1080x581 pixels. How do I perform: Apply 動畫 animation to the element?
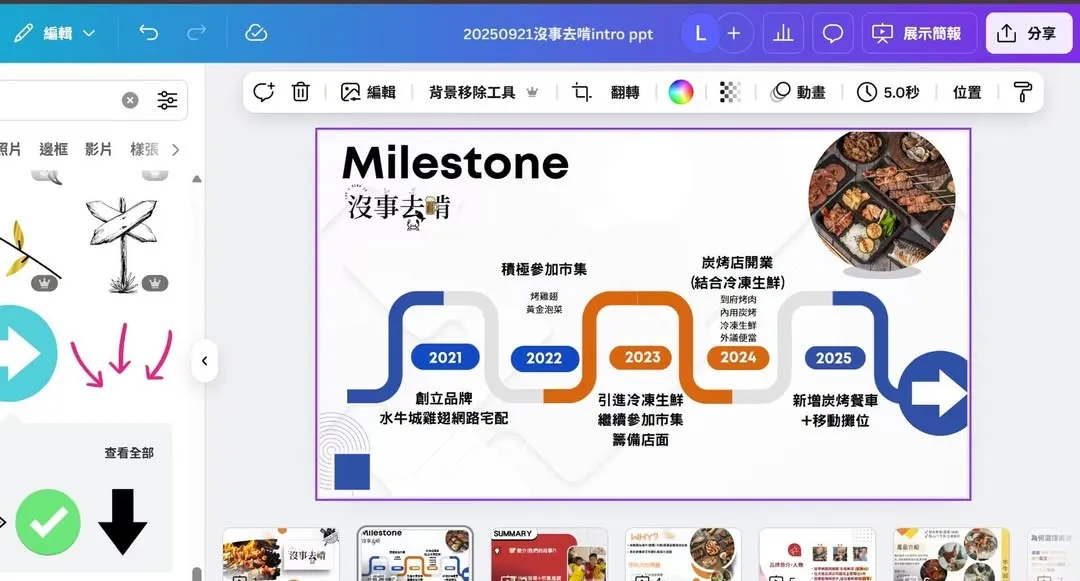coord(800,92)
